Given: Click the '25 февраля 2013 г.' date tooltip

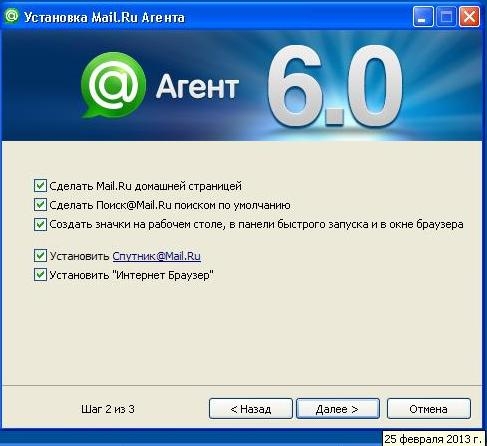Looking at the screenshot, I should point(433,439).
